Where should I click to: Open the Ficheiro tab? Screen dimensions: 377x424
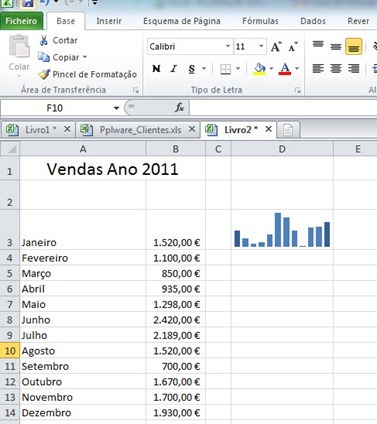21,21
